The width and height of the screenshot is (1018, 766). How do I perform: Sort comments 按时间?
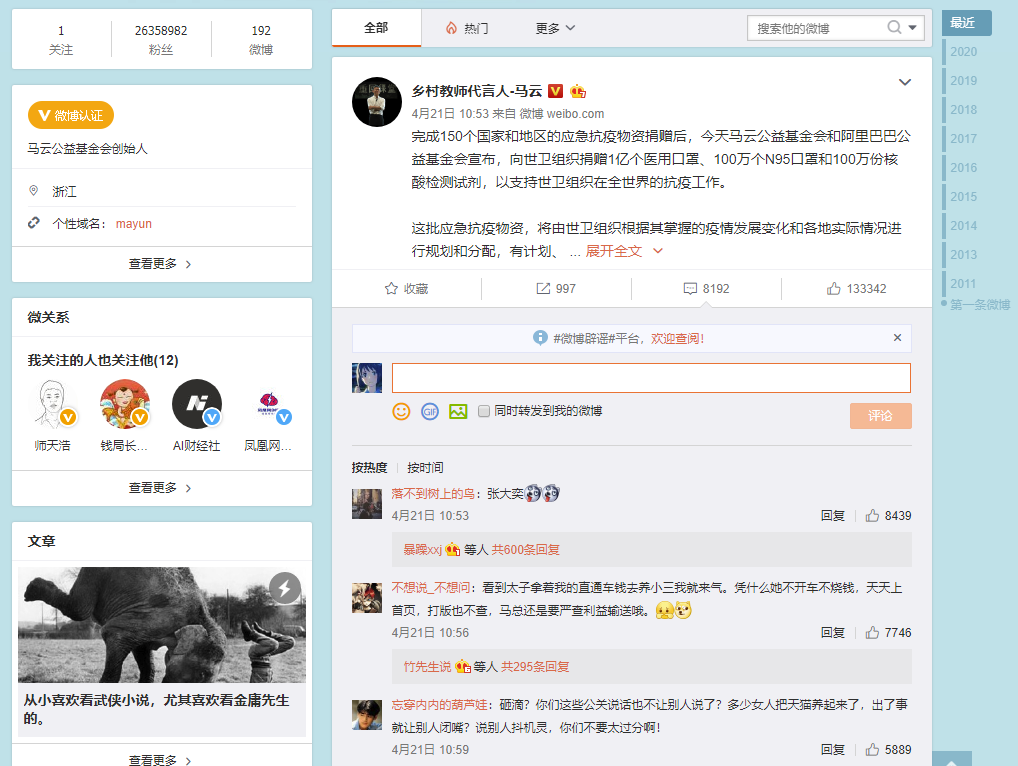(x=425, y=467)
